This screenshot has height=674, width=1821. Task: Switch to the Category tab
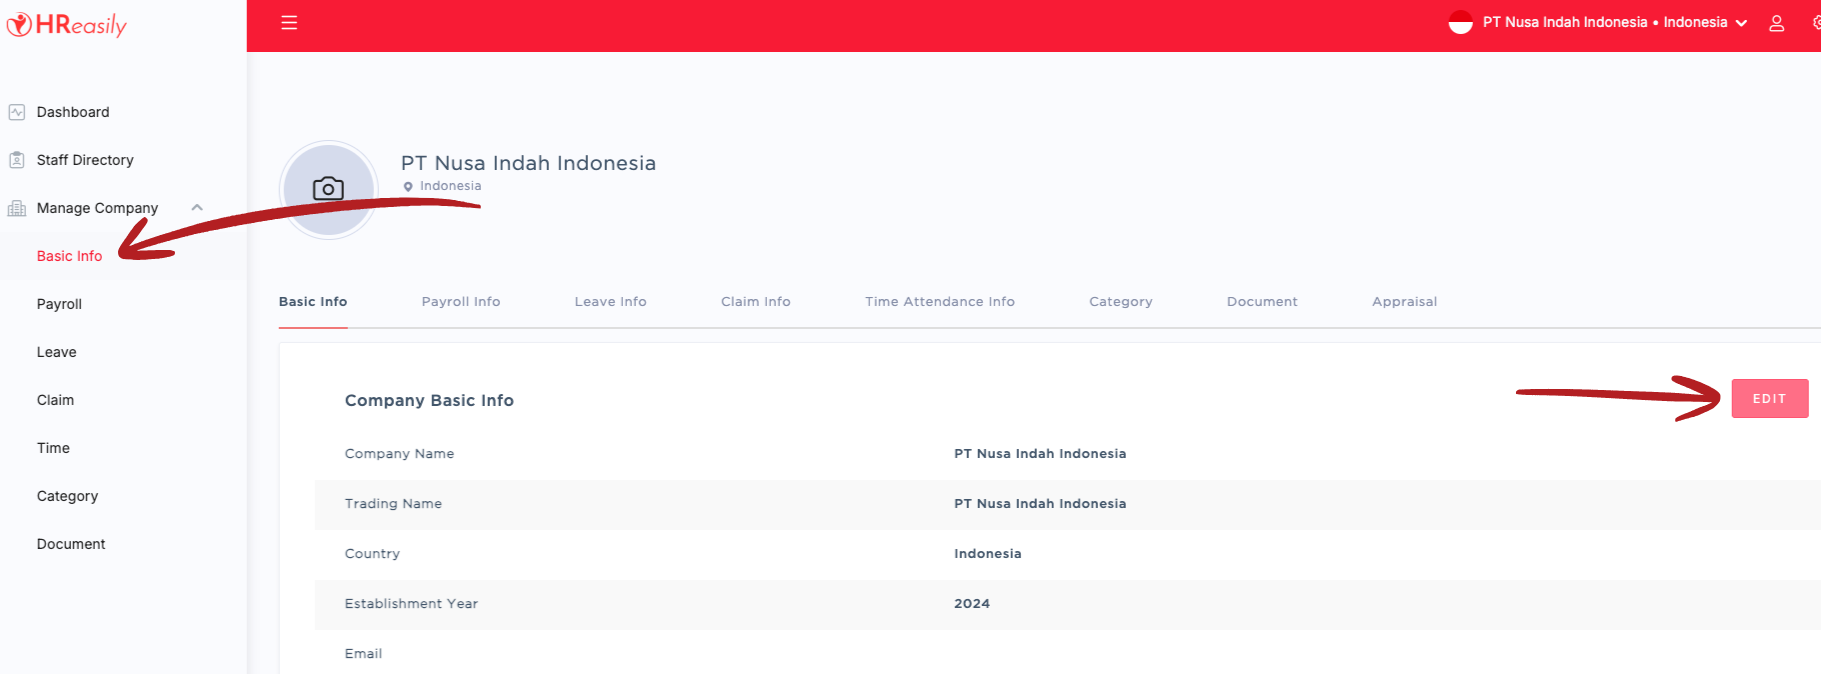tap(1121, 301)
